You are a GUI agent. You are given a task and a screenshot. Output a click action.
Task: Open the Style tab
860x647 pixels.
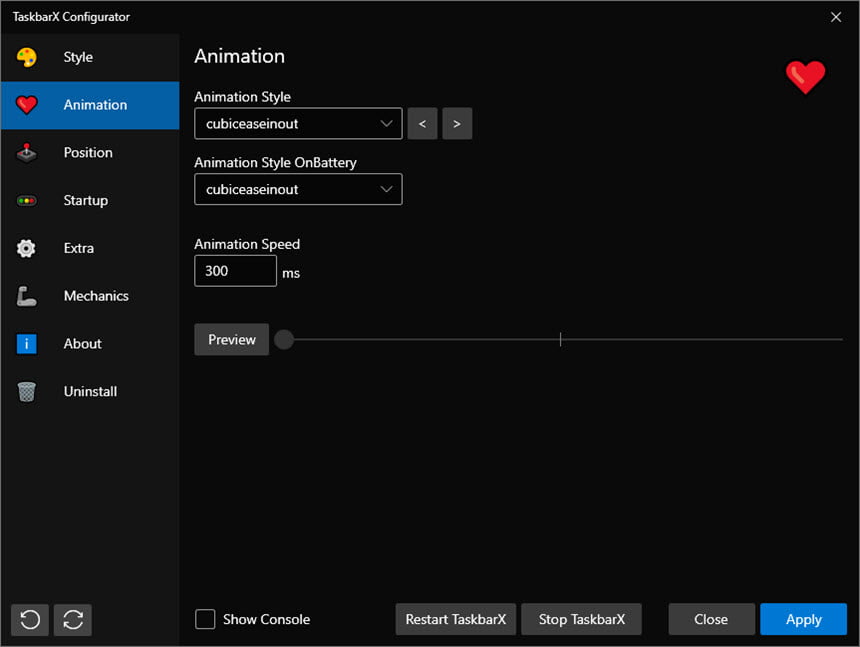pyautogui.click(x=90, y=57)
